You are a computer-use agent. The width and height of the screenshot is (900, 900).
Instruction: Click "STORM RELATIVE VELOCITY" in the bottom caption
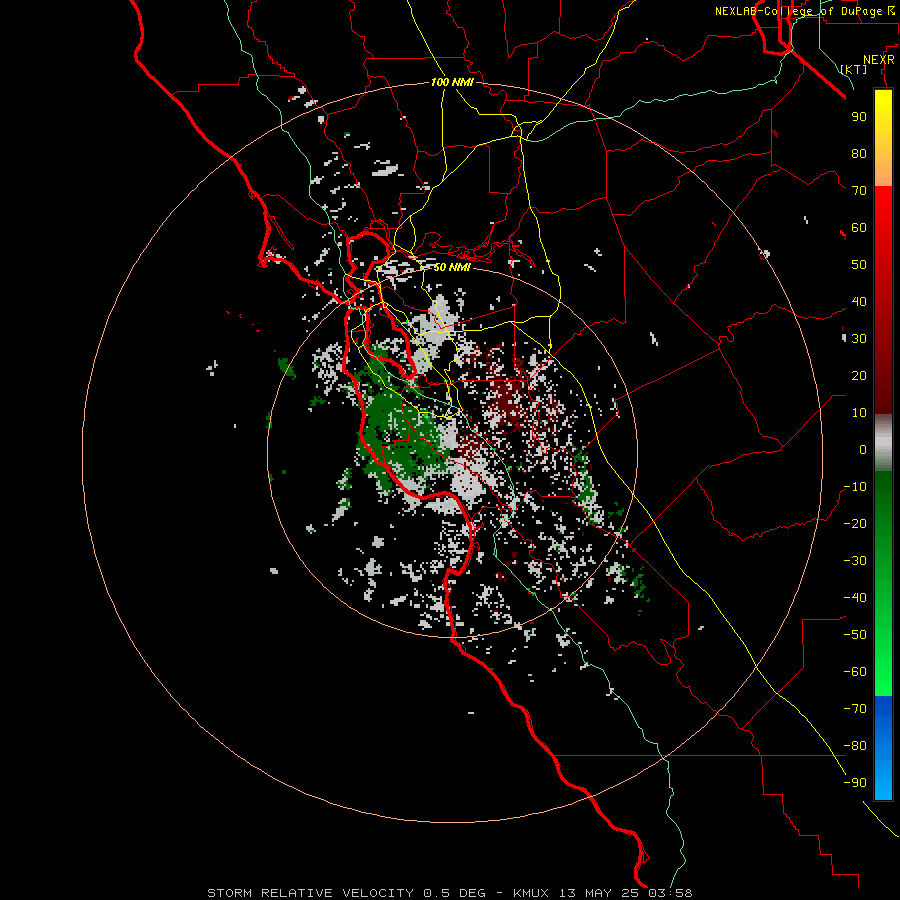(x=310, y=893)
